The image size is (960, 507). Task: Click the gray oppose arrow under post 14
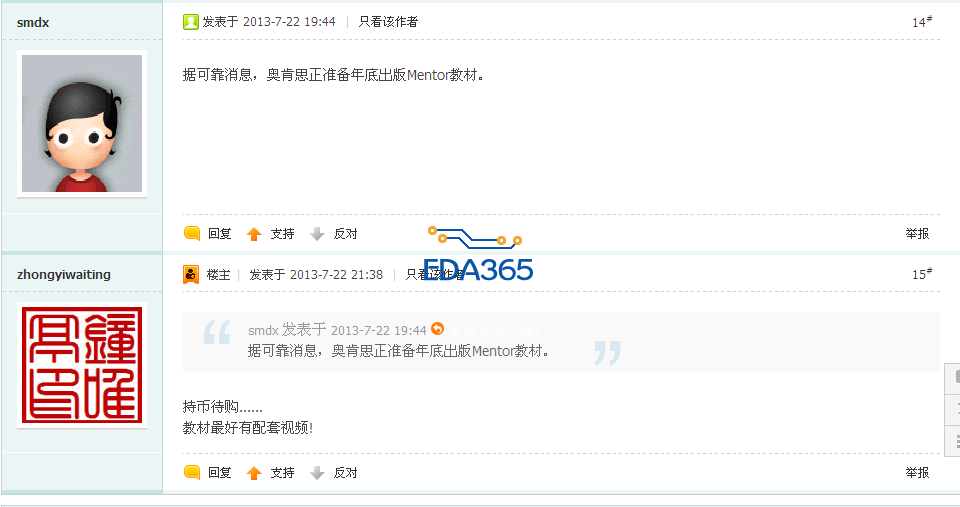(x=317, y=234)
